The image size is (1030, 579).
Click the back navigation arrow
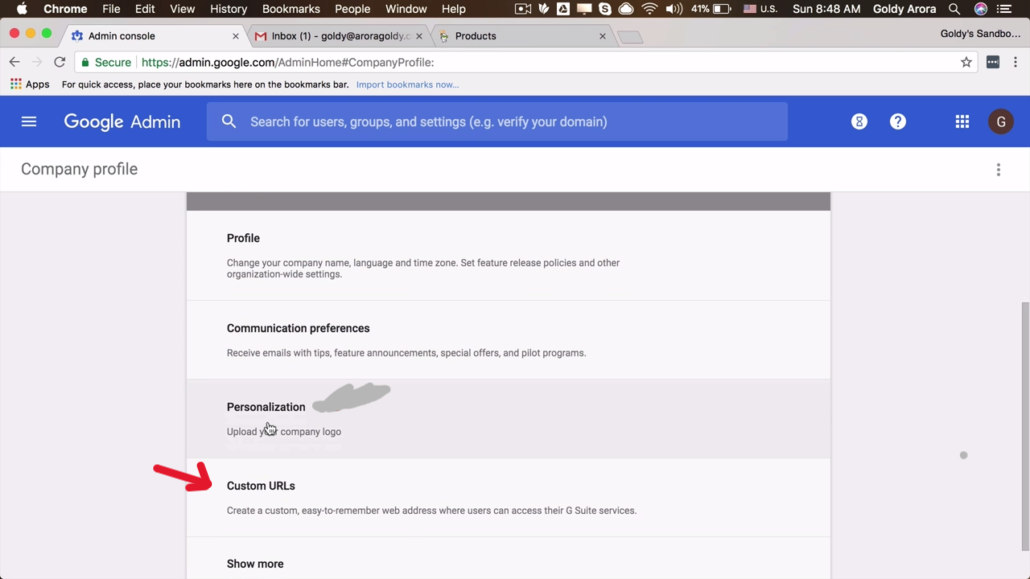click(x=15, y=61)
